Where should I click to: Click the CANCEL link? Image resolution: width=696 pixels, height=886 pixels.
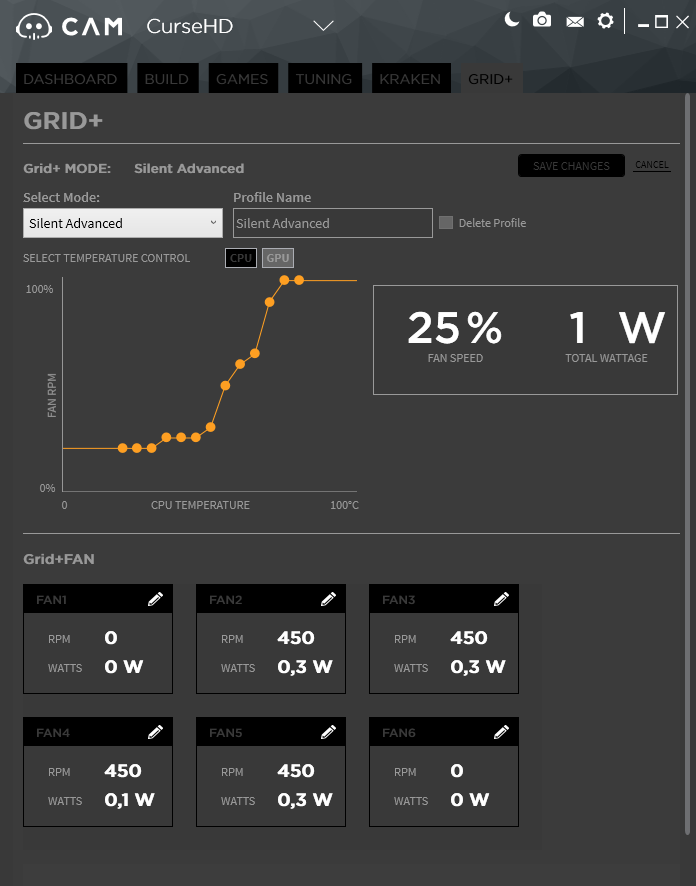coord(651,165)
